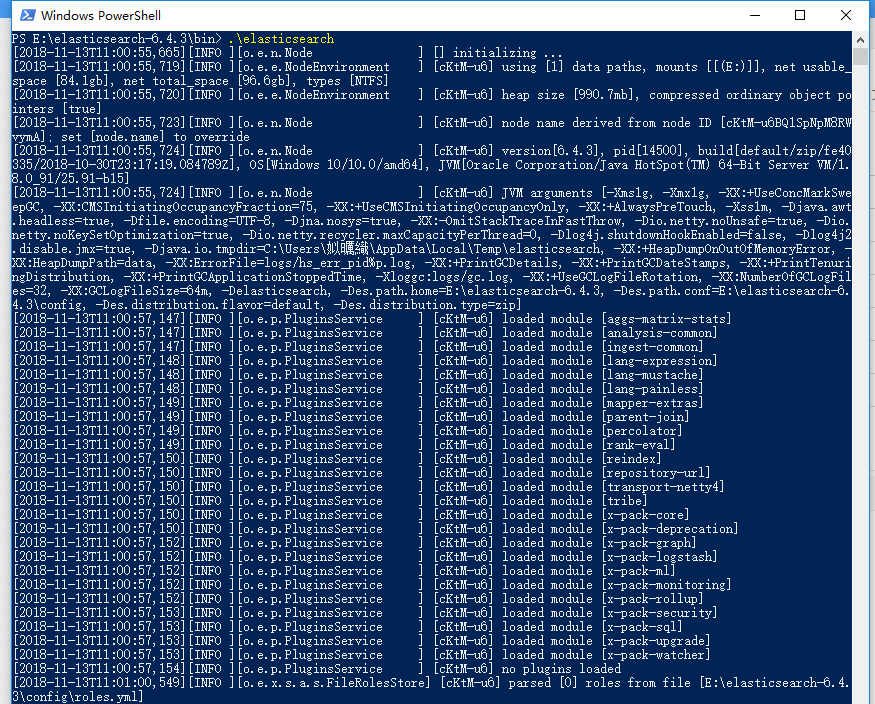Click the 'JVM arguments' log text
Viewport: 875px width, 704px height.
[x=550, y=193]
